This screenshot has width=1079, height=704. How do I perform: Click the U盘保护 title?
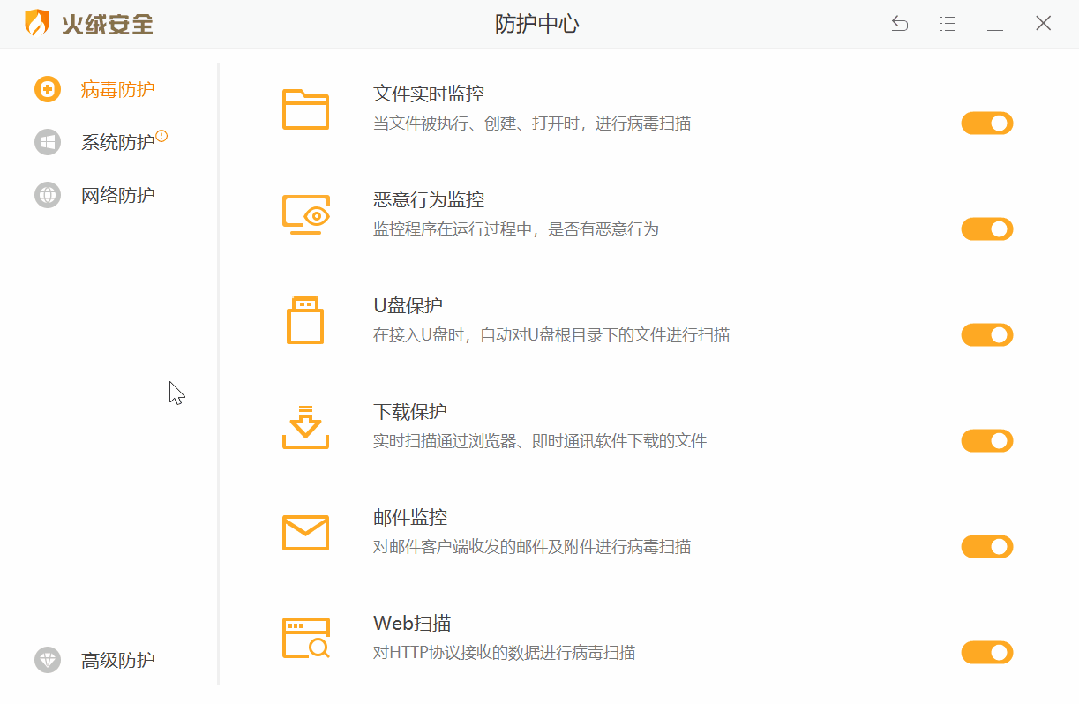pos(408,306)
